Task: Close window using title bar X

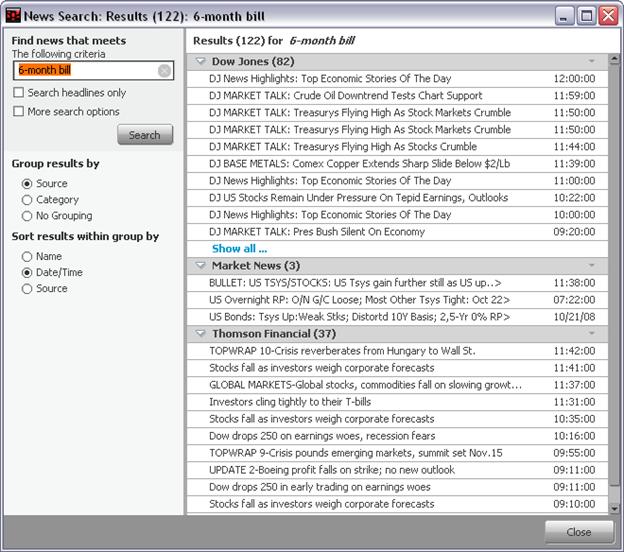Action: (x=608, y=15)
